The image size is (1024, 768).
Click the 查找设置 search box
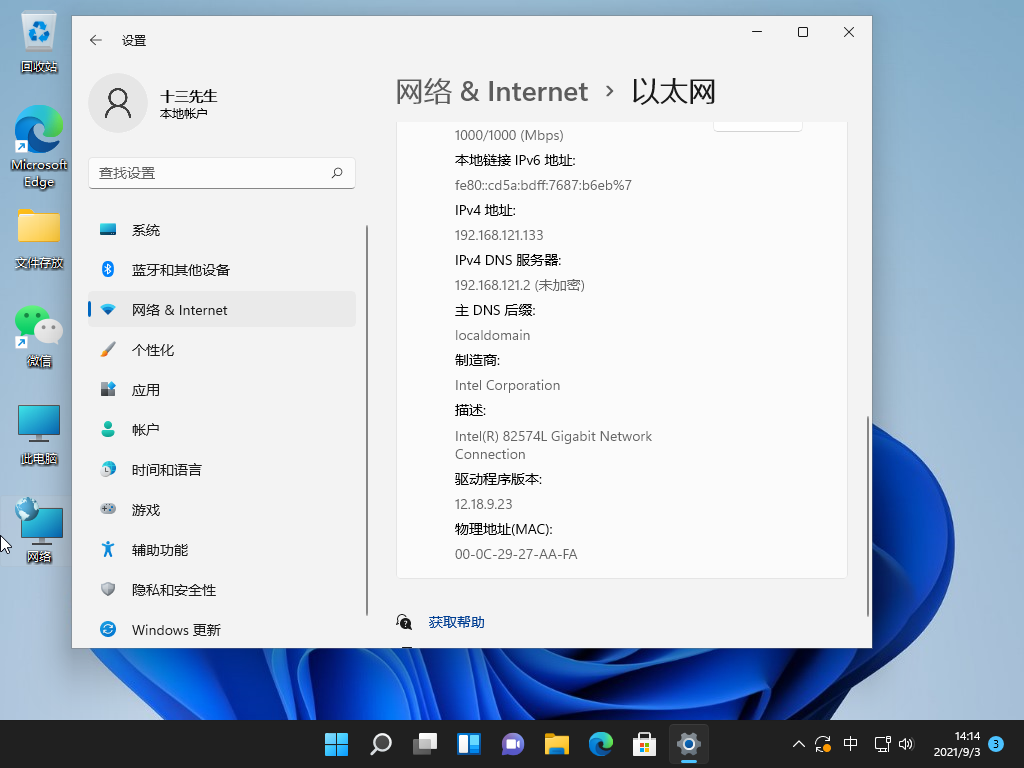pyautogui.click(x=221, y=172)
